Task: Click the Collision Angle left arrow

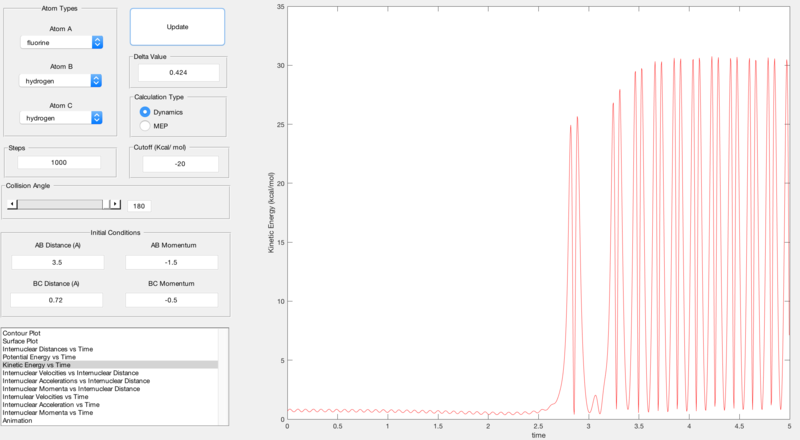Action: point(12,204)
